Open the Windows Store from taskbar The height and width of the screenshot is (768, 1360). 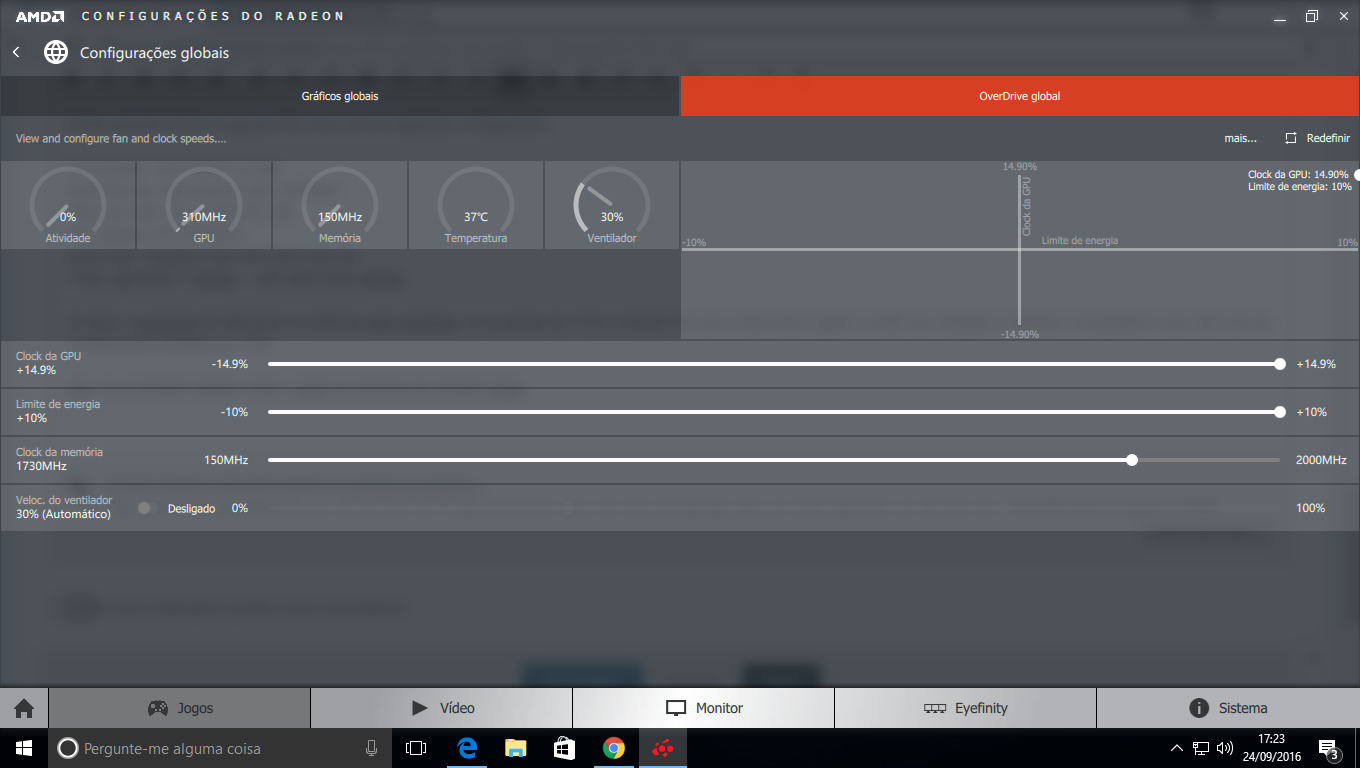pyautogui.click(x=564, y=748)
